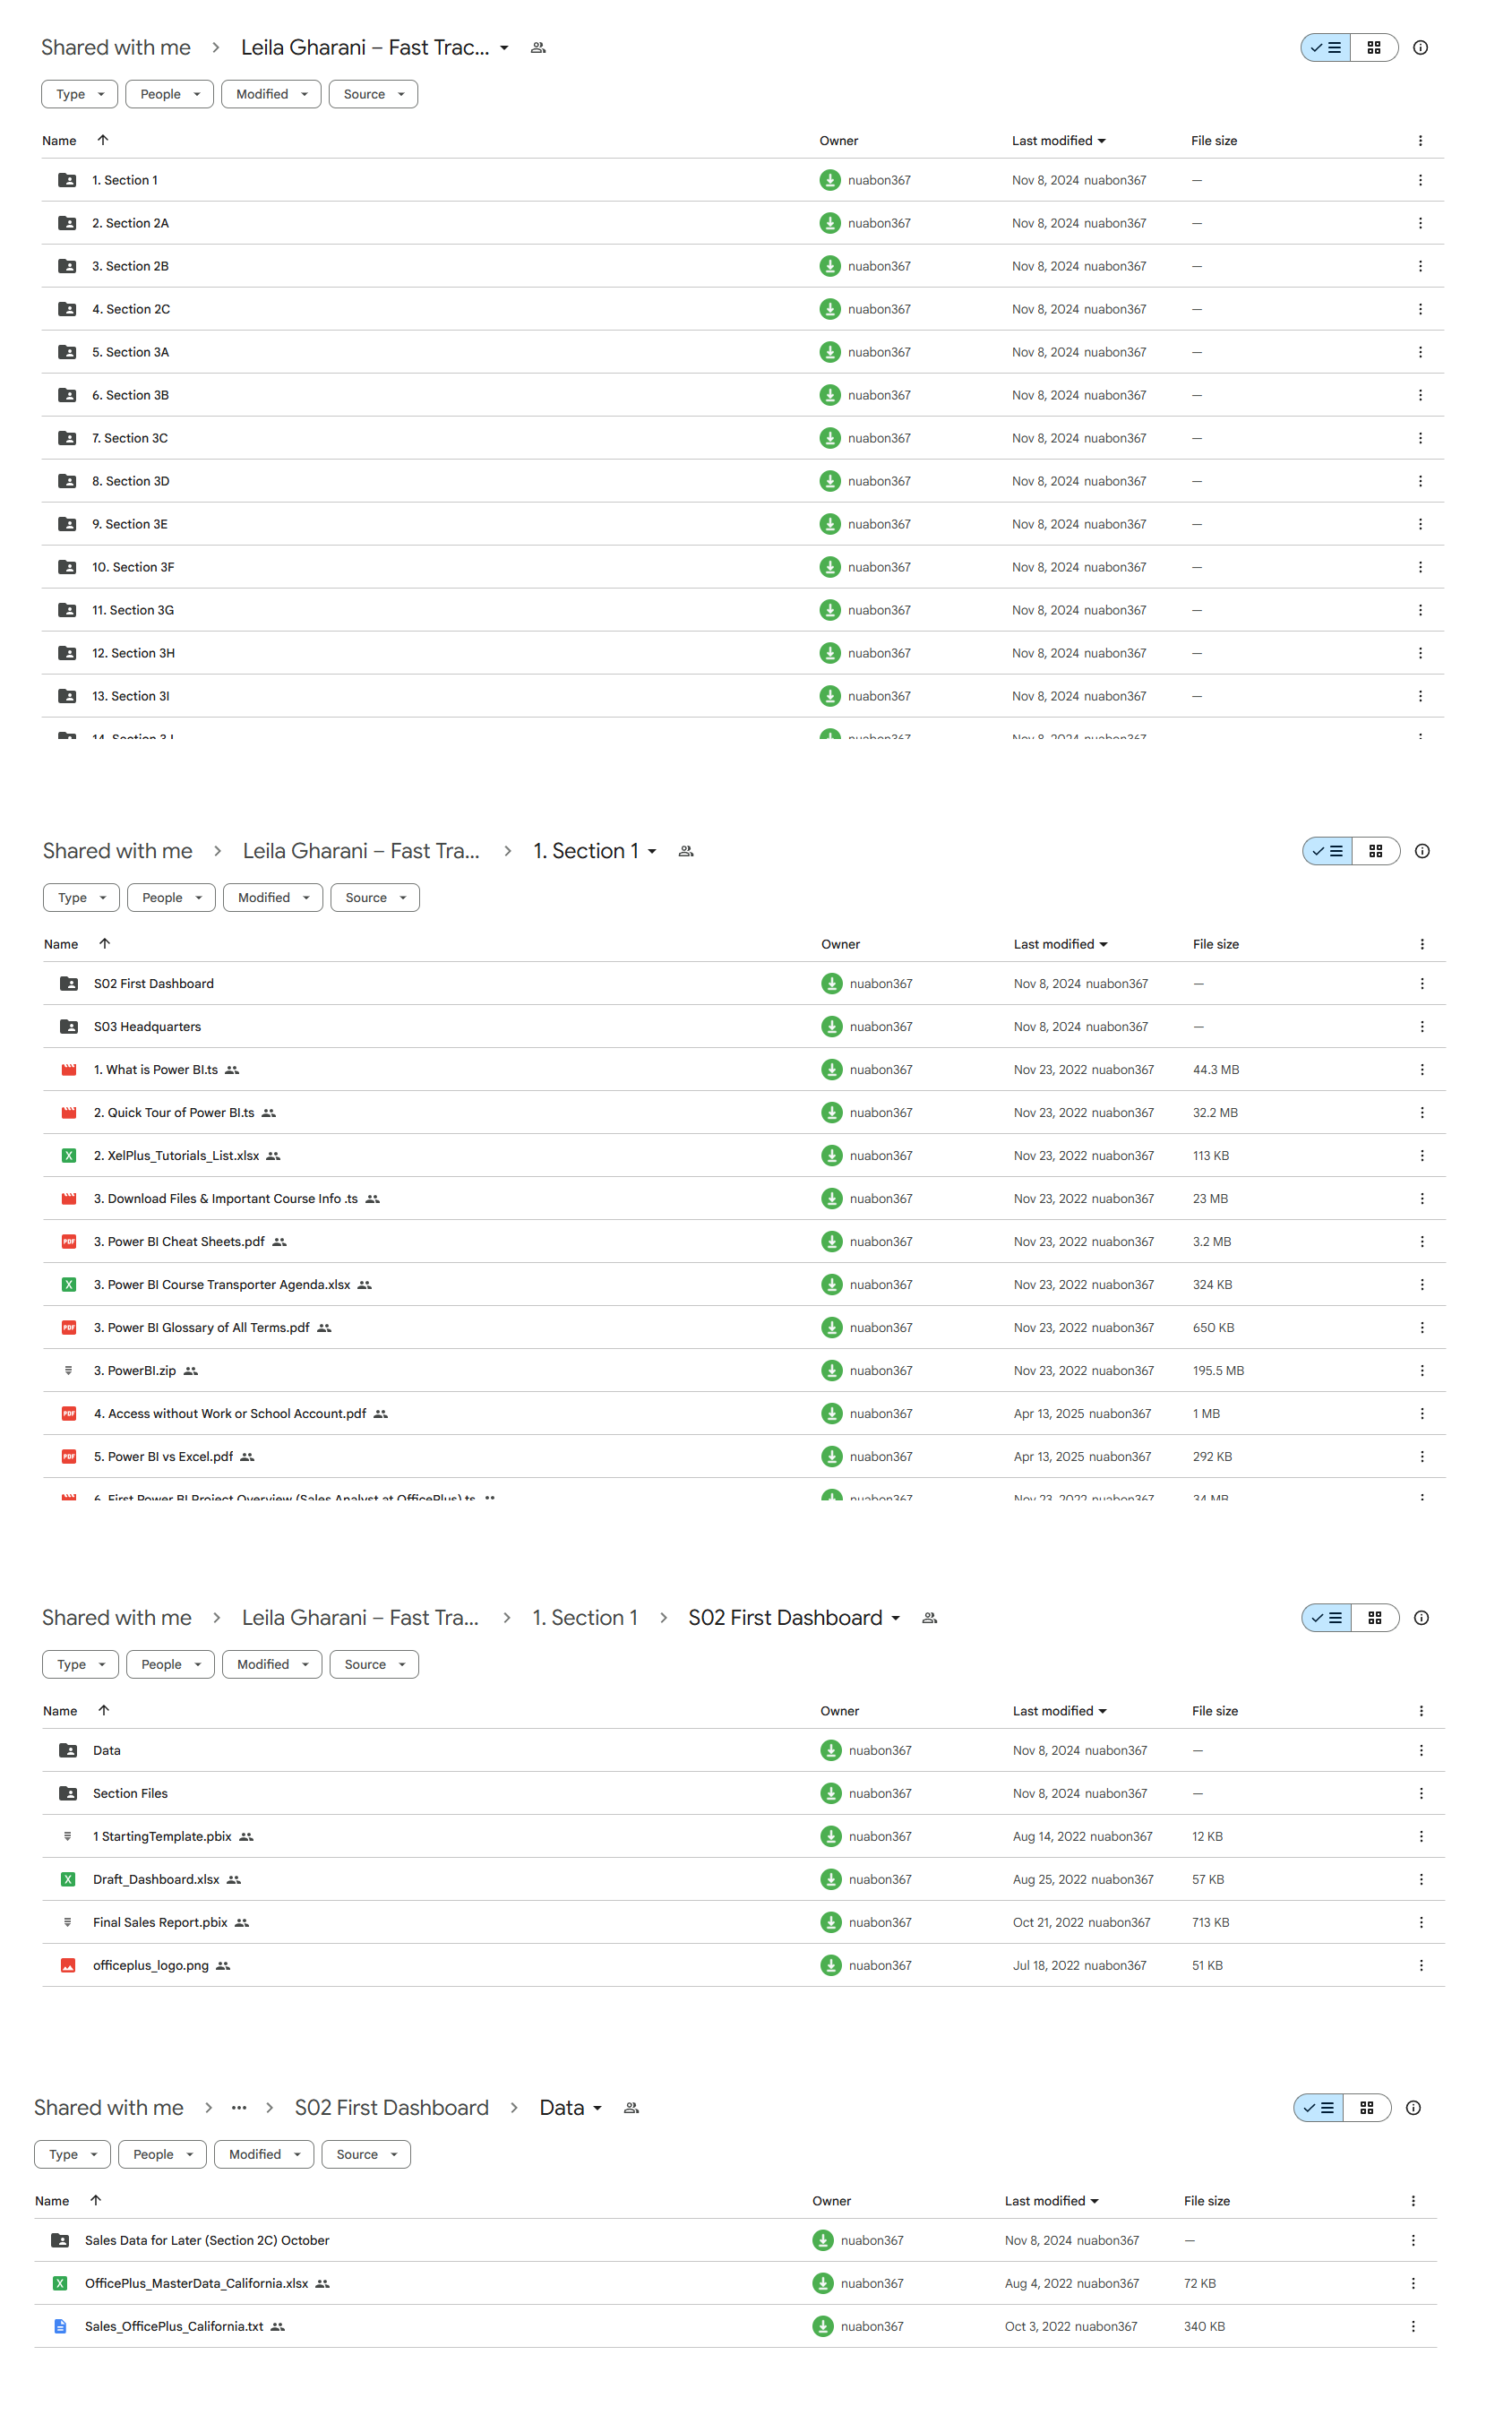
Task: Select 3. Download Files & Important Course Info .ts
Action: click(x=744, y=1199)
